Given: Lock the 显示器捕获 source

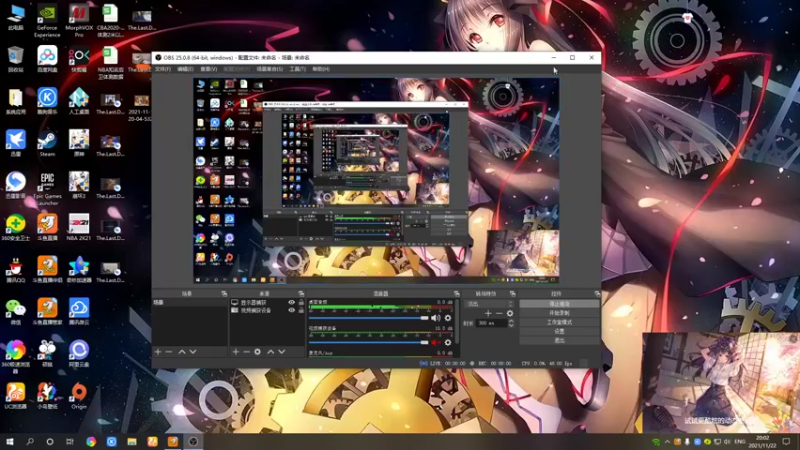Looking at the screenshot, I should coord(301,303).
